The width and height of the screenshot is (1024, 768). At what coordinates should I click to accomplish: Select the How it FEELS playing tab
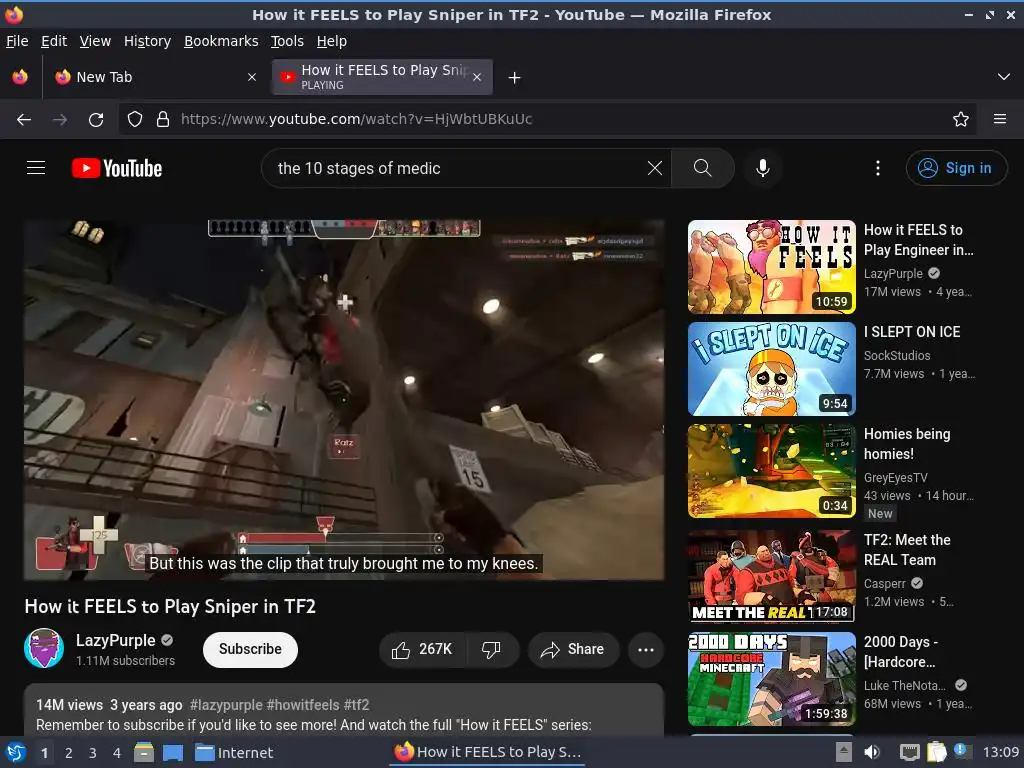pyautogui.click(x=382, y=77)
